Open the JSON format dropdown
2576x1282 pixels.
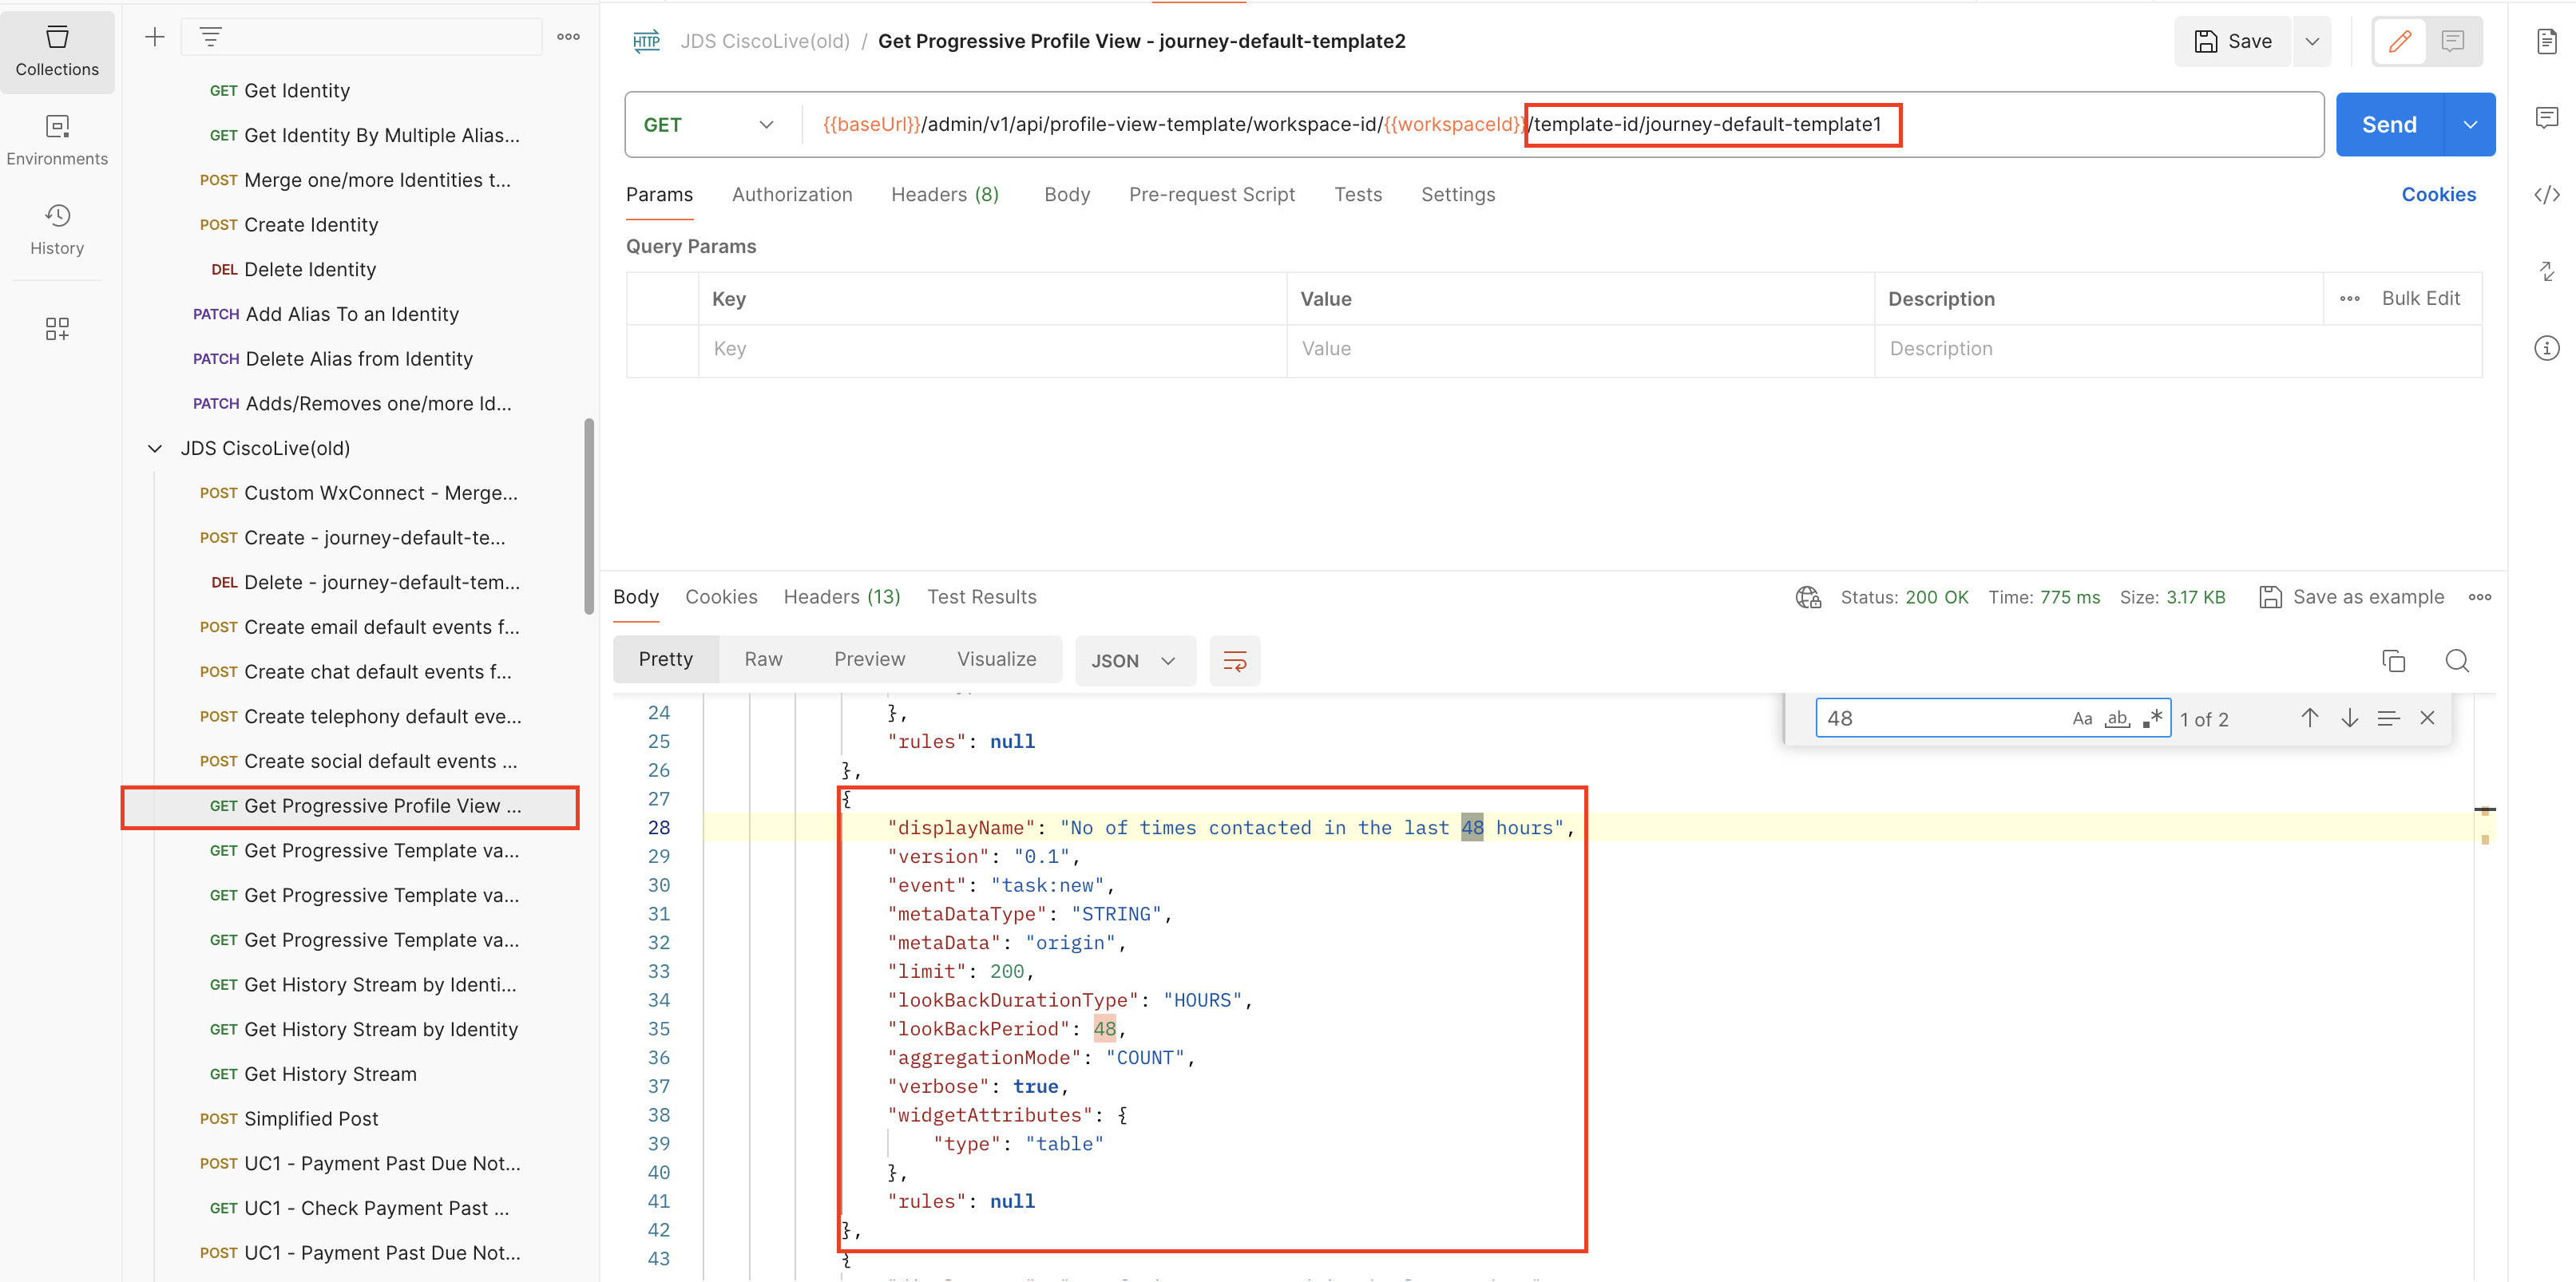click(x=1135, y=661)
